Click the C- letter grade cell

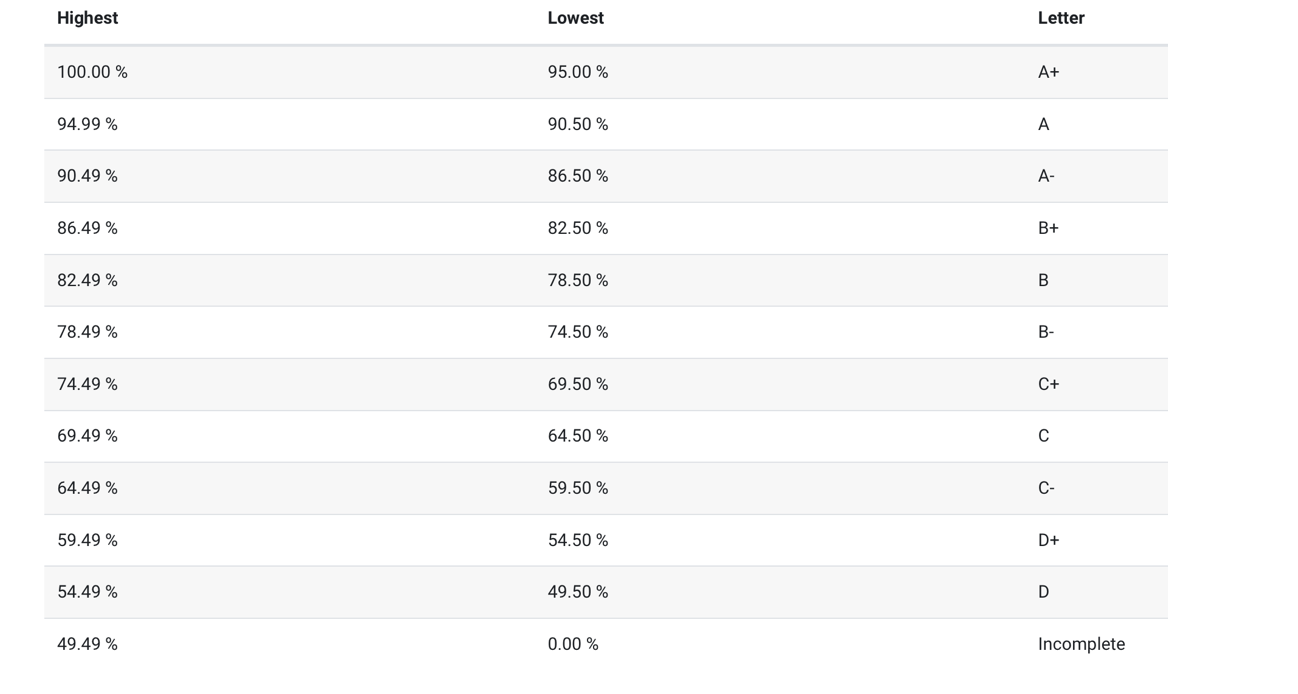pos(1046,488)
